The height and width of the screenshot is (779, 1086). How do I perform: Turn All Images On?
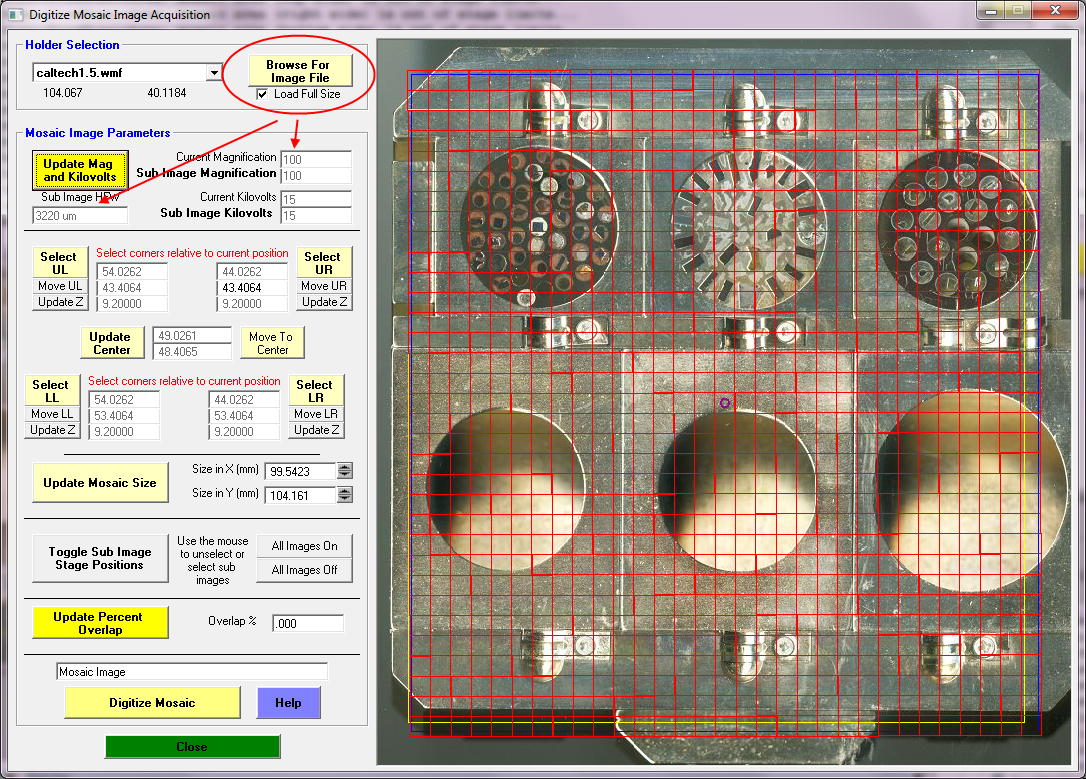point(304,546)
